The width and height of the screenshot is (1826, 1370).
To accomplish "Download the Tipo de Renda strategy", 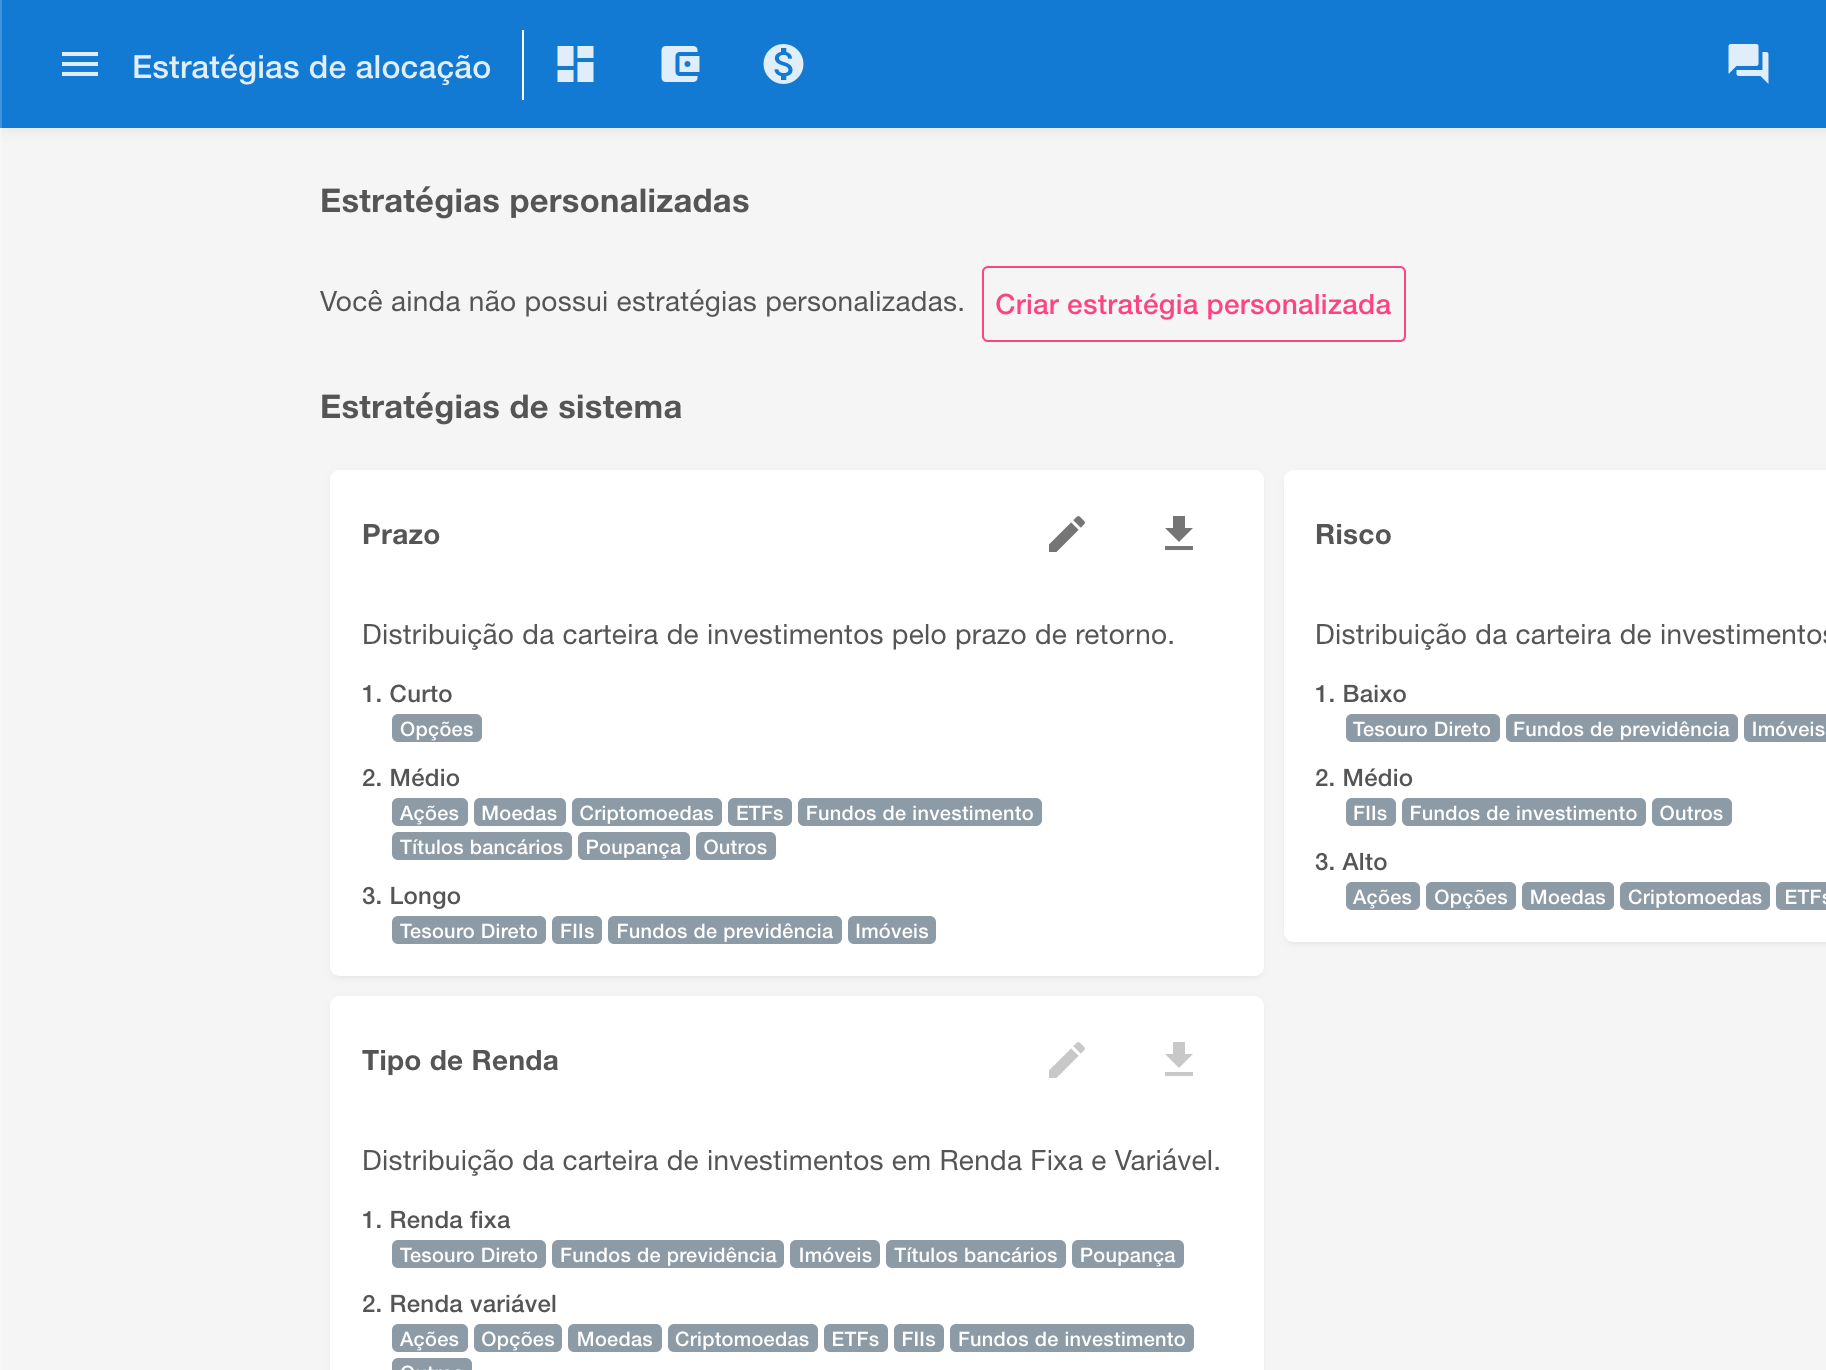I will coord(1179,1060).
